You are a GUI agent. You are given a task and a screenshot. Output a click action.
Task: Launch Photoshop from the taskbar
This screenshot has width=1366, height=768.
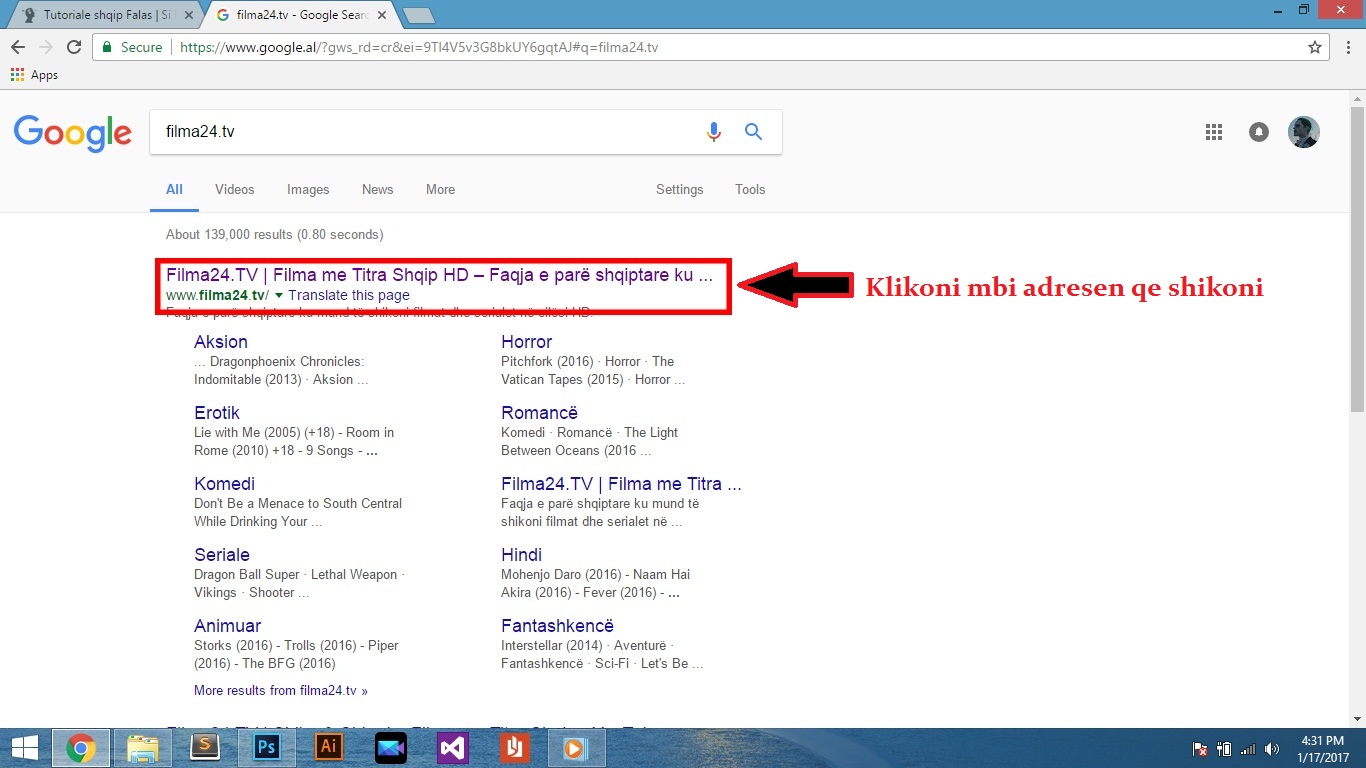[x=267, y=747]
